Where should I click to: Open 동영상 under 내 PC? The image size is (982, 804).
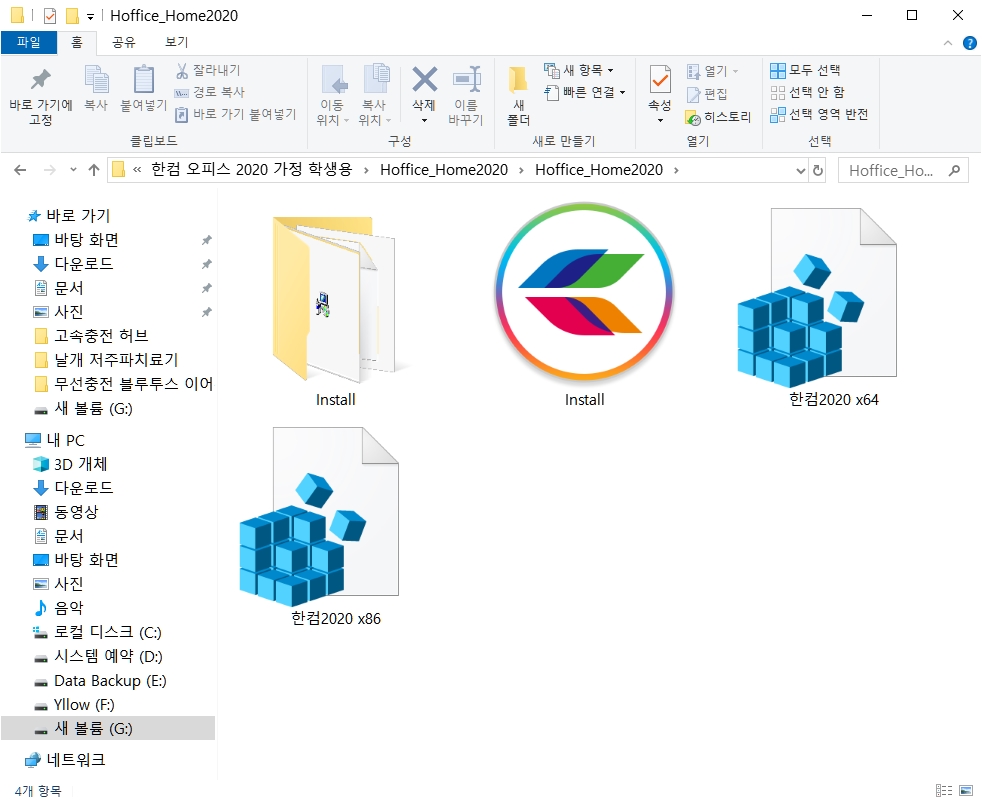point(76,512)
